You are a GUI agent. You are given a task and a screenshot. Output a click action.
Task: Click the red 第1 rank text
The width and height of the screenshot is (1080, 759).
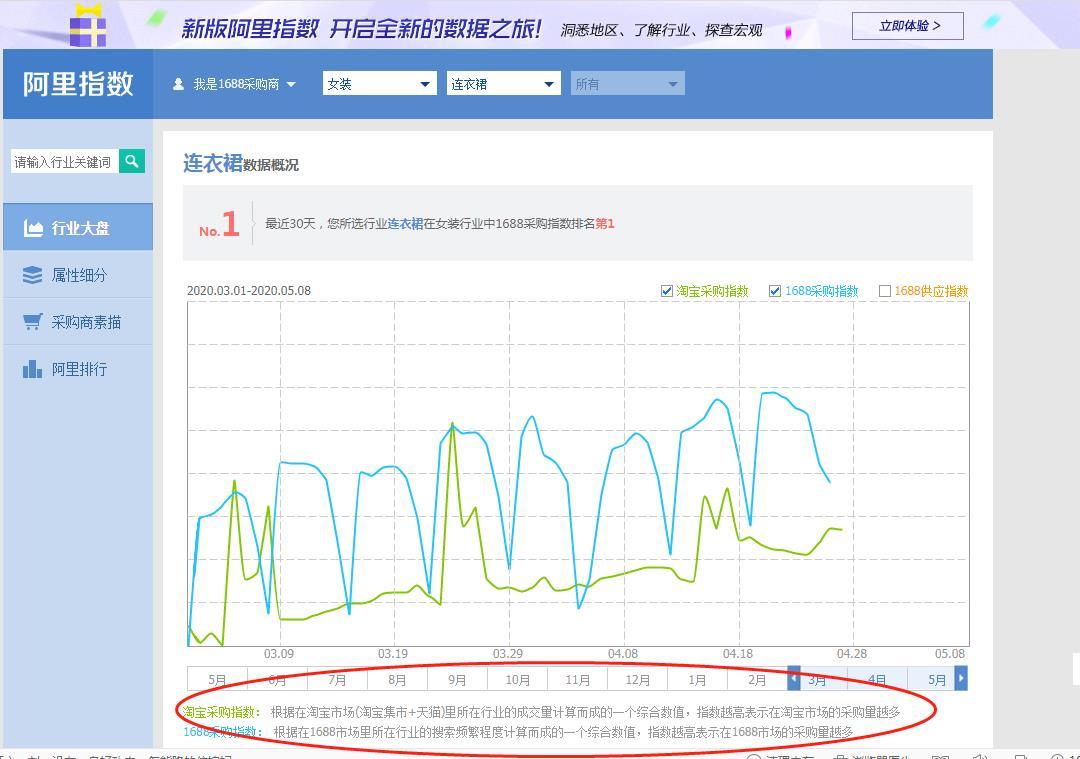click(x=605, y=223)
